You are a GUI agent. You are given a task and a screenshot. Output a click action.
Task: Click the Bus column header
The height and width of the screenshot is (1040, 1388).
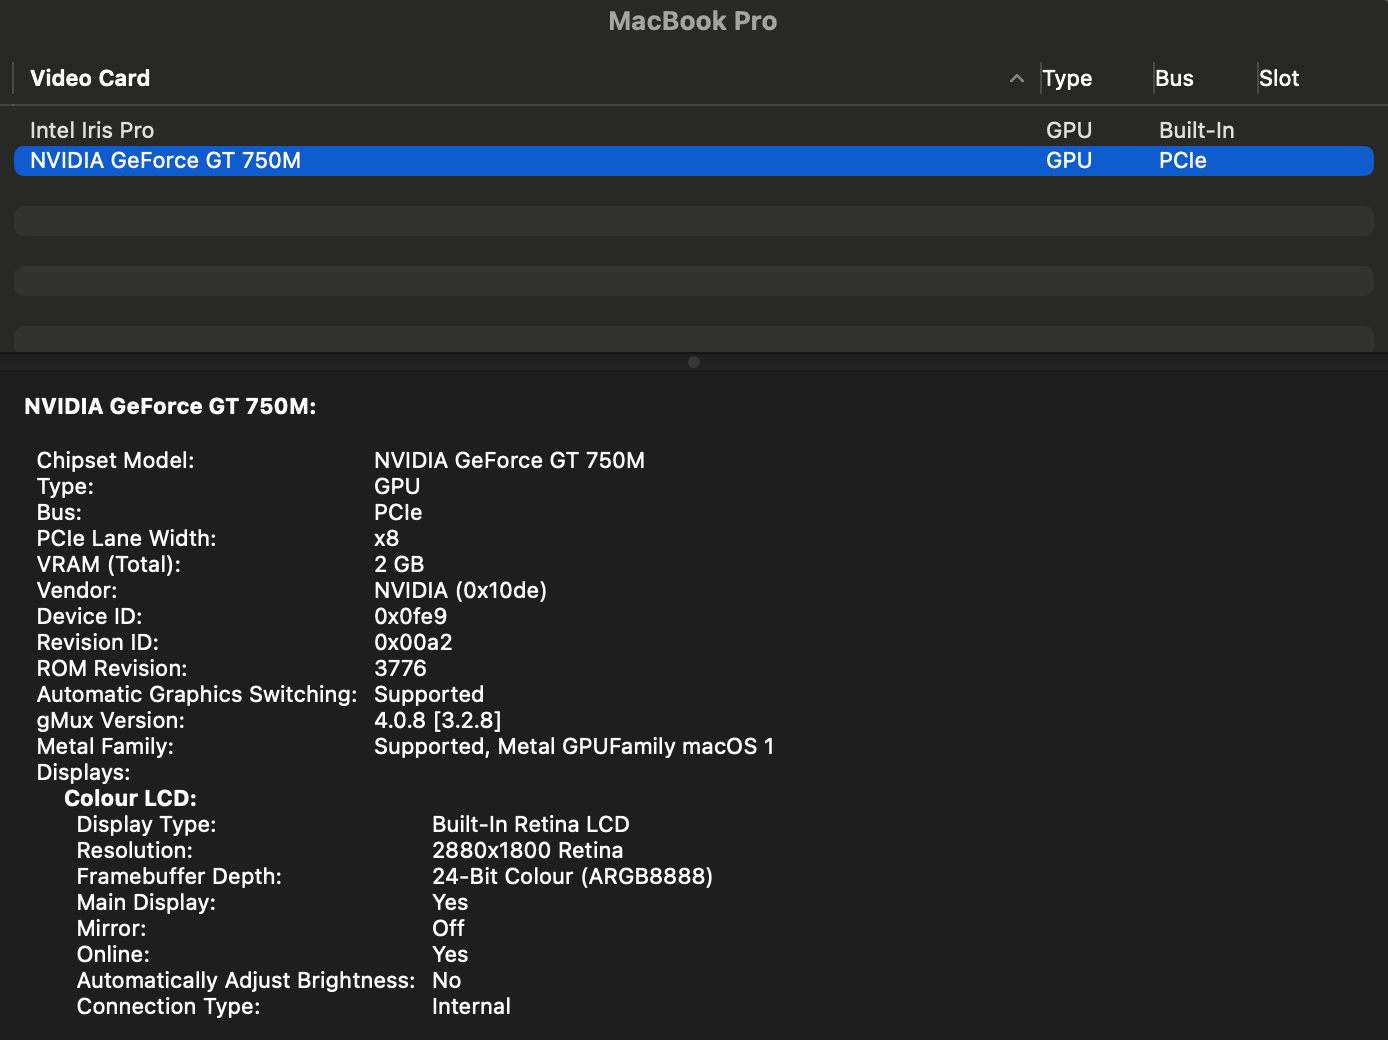click(x=1174, y=78)
